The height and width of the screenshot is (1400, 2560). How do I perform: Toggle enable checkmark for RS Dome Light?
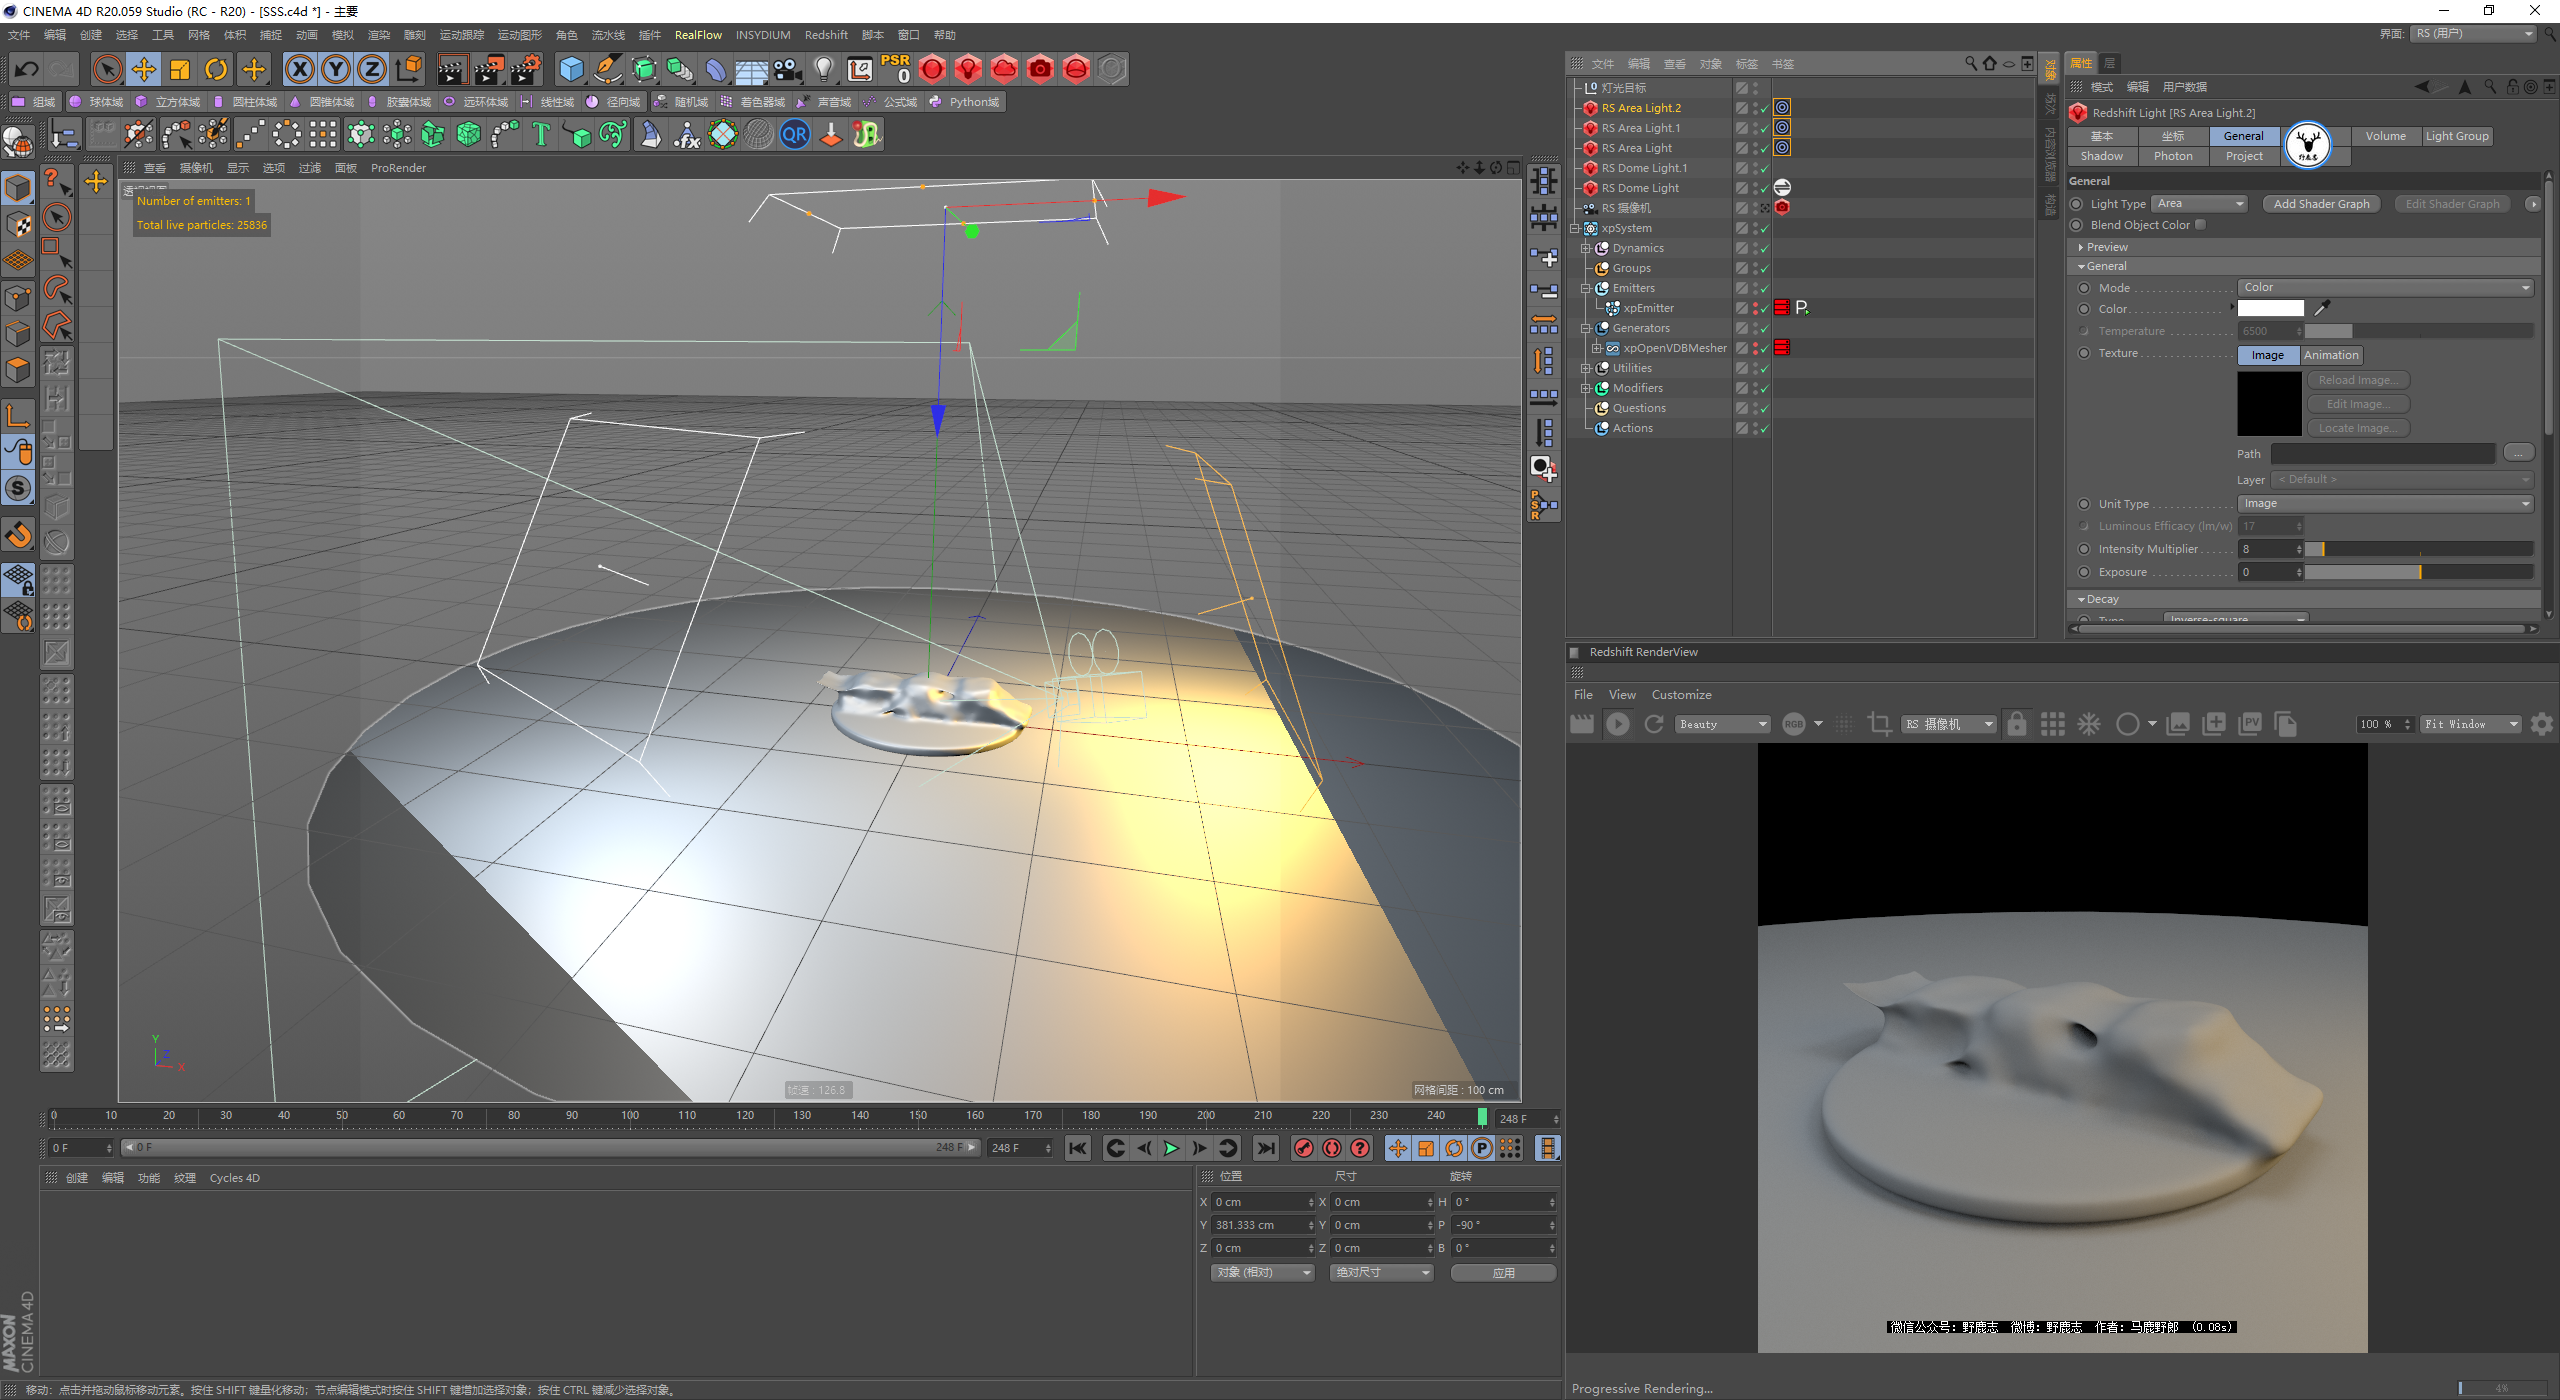click(x=1764, y=188)
